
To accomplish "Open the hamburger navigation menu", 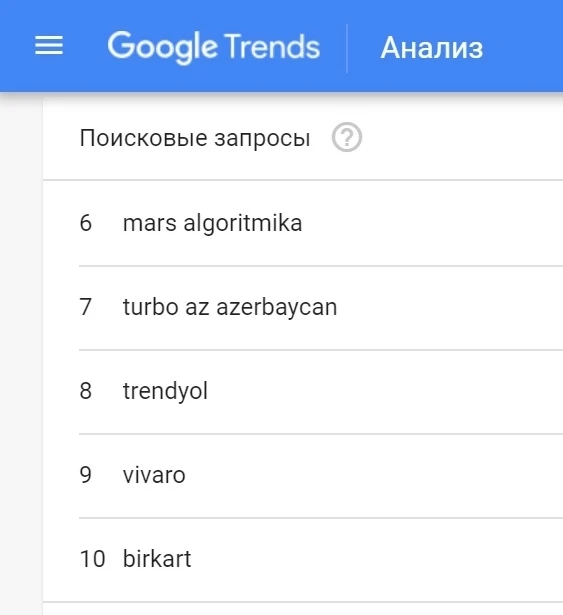I will point(49,45).
